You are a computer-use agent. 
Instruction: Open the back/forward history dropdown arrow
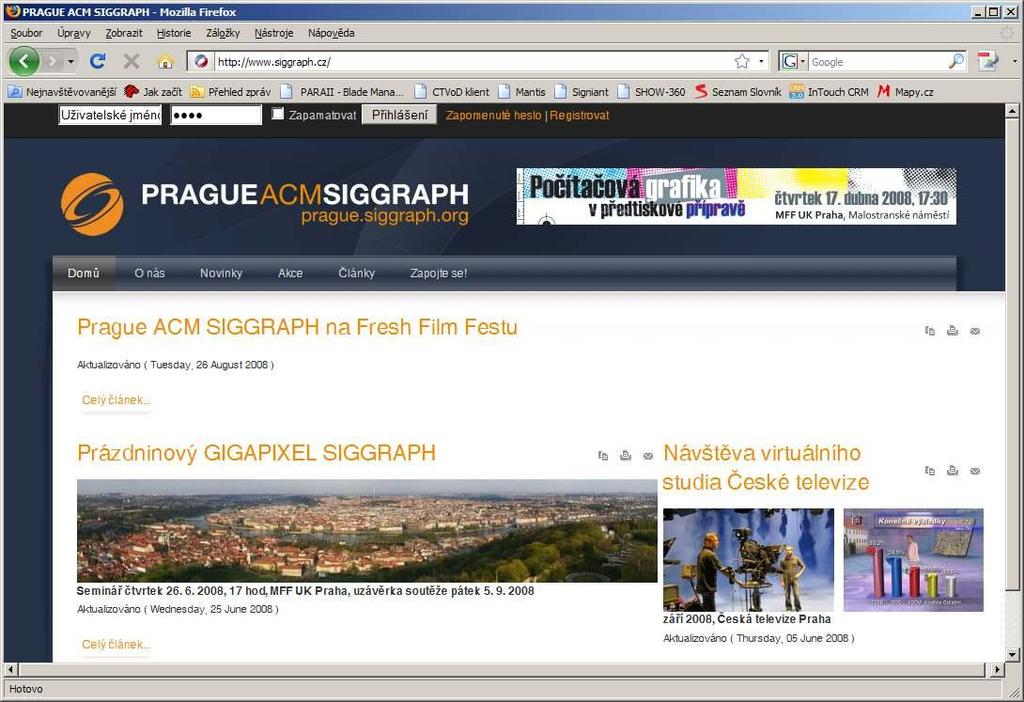[71, 61]
